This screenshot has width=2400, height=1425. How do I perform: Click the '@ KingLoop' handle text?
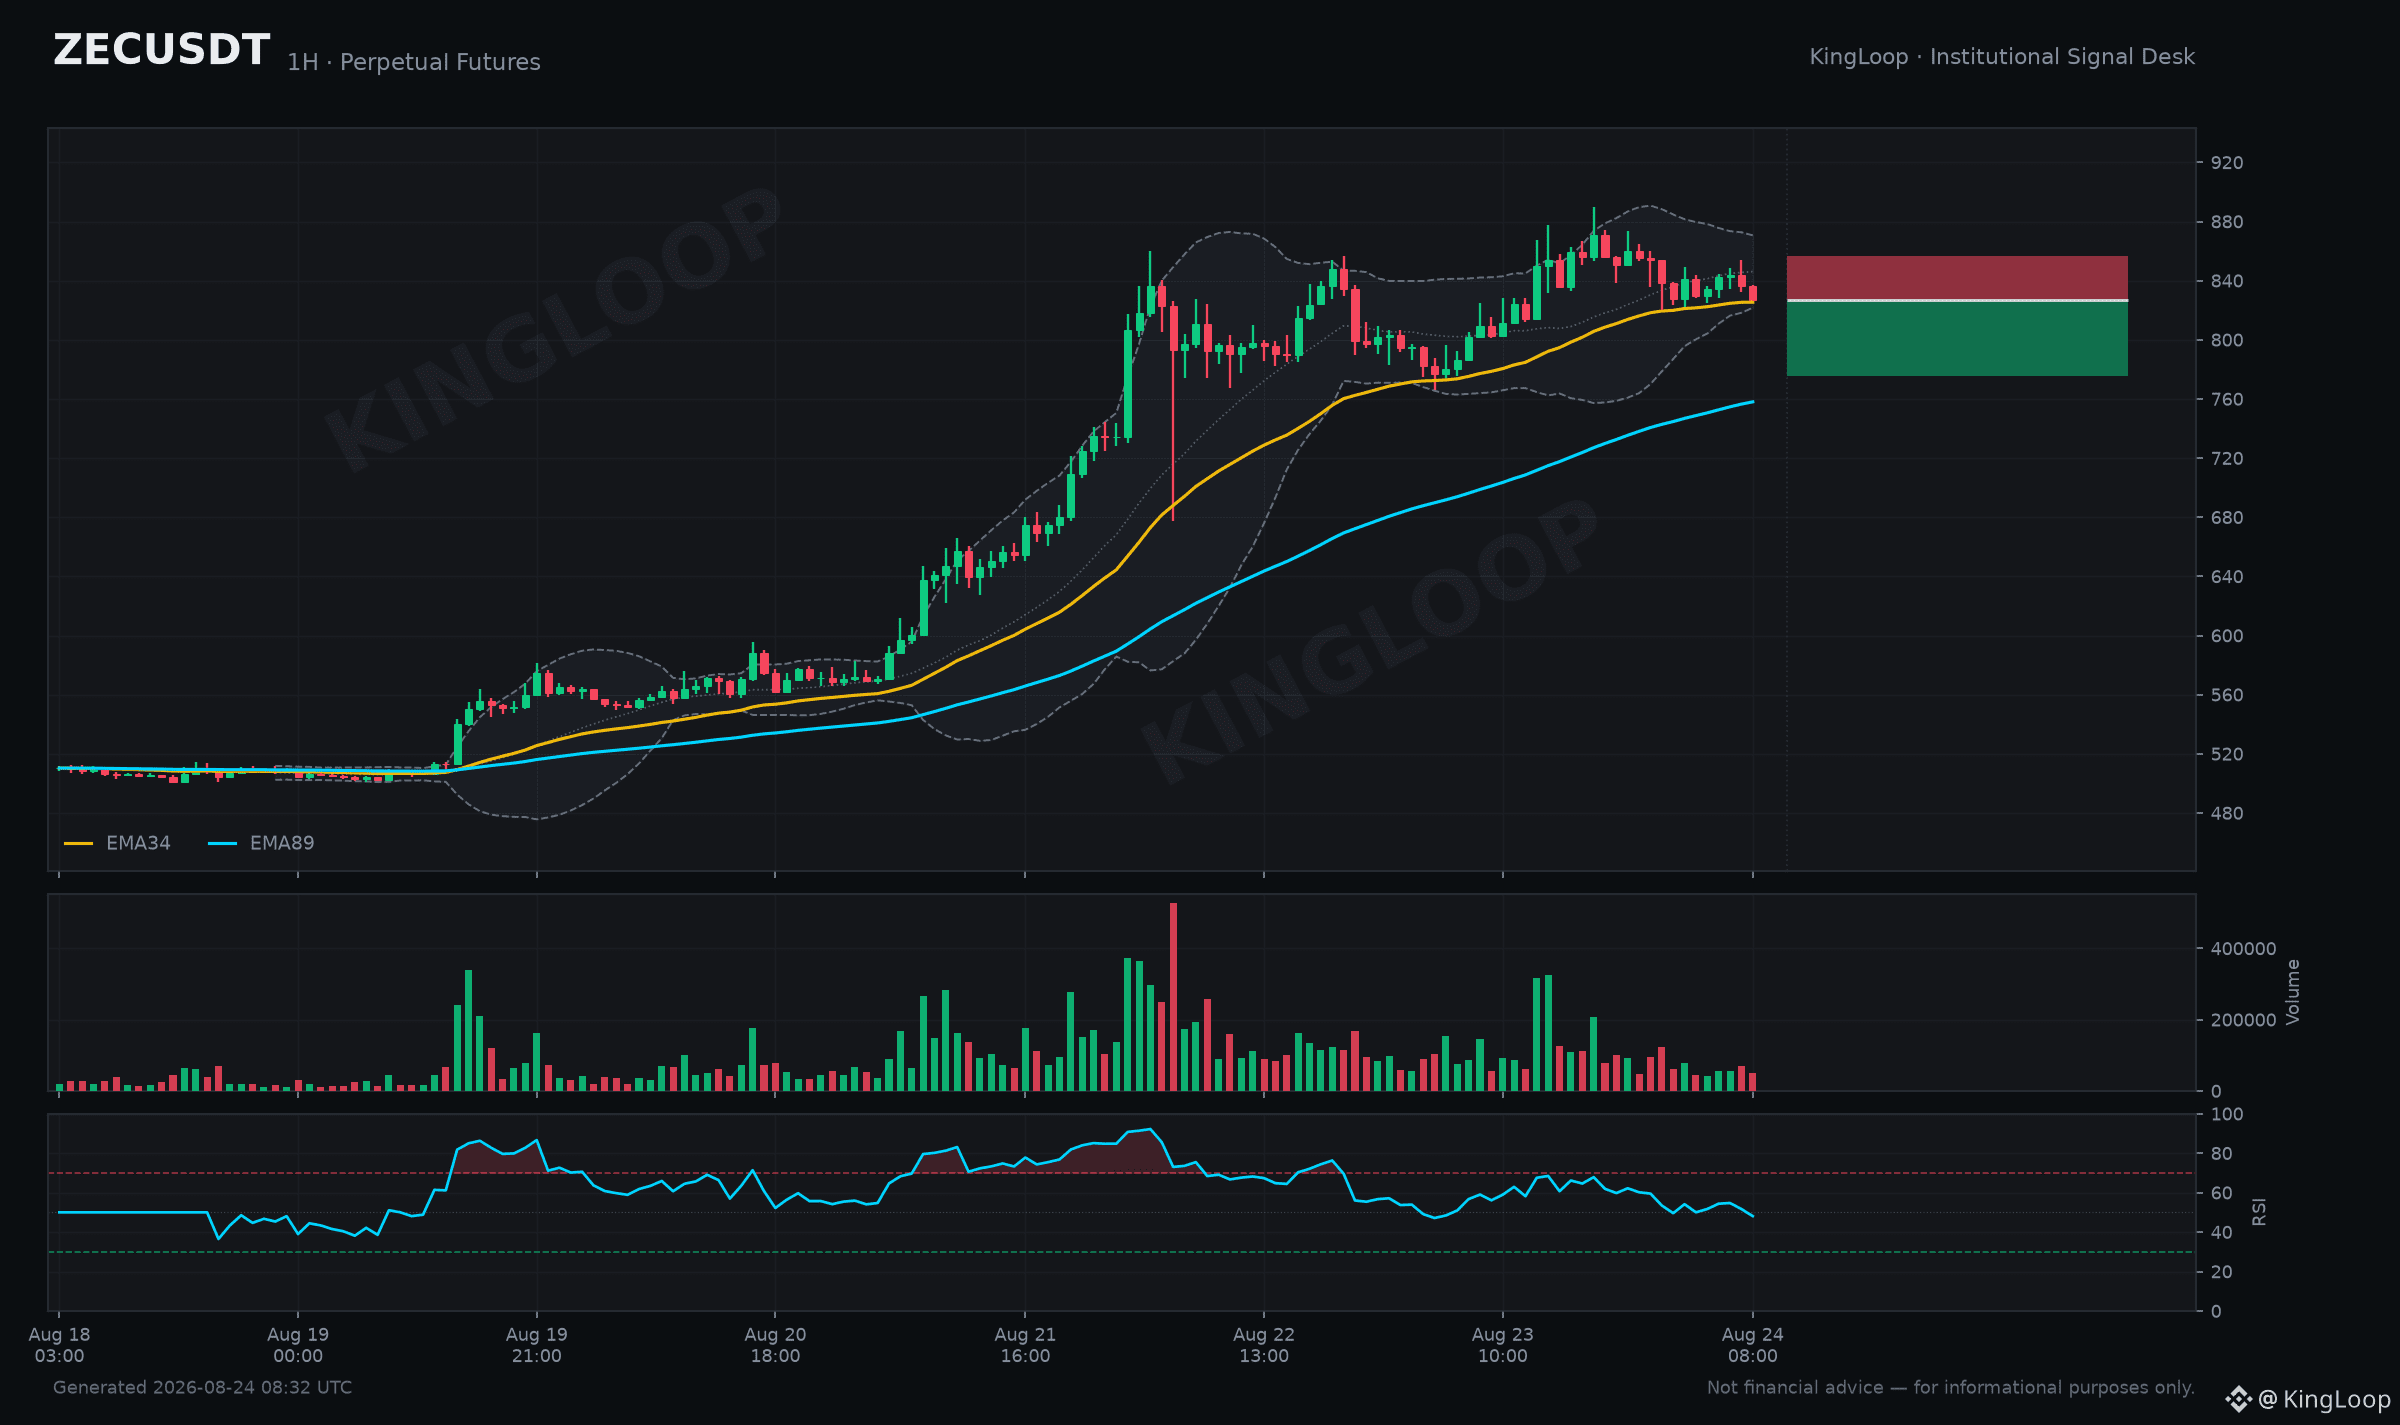tap(2325, 1399)
